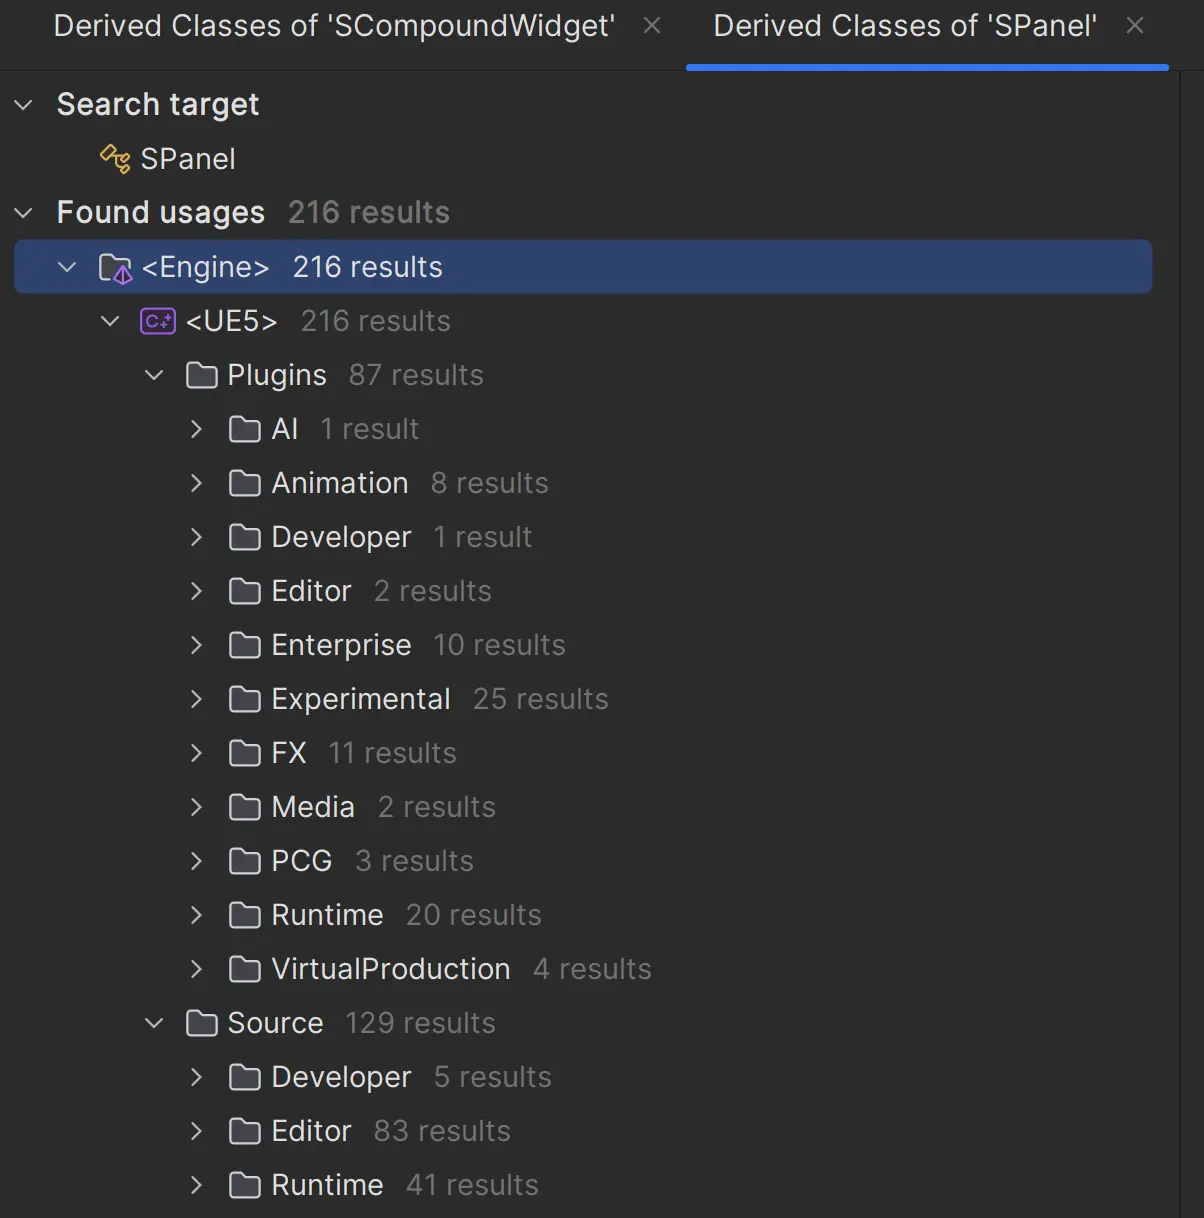Click the UE5 C++ module icon

click(157, 320)
